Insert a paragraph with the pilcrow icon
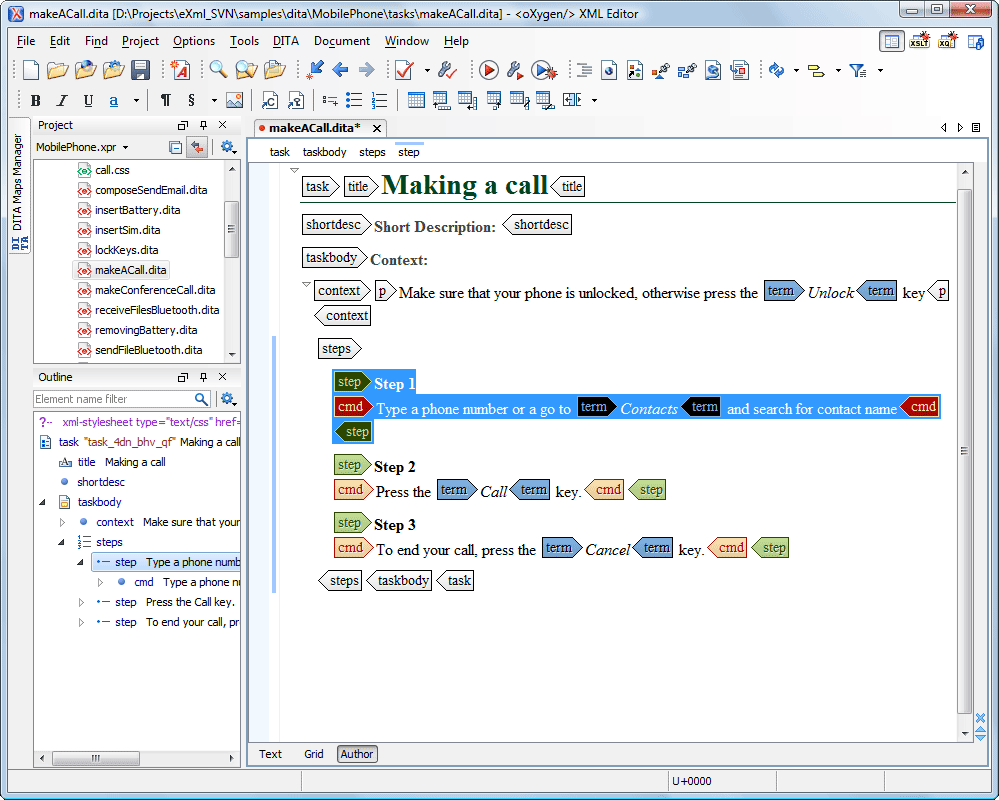This screenshot has width=999, height=800. [166, 100]
